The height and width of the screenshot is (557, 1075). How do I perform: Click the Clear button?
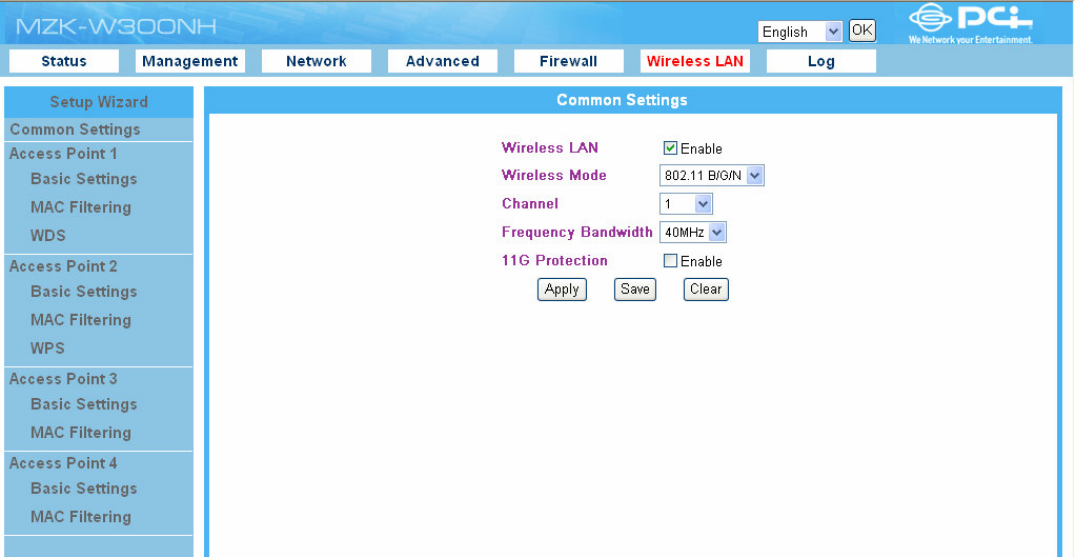click(705, 289)
